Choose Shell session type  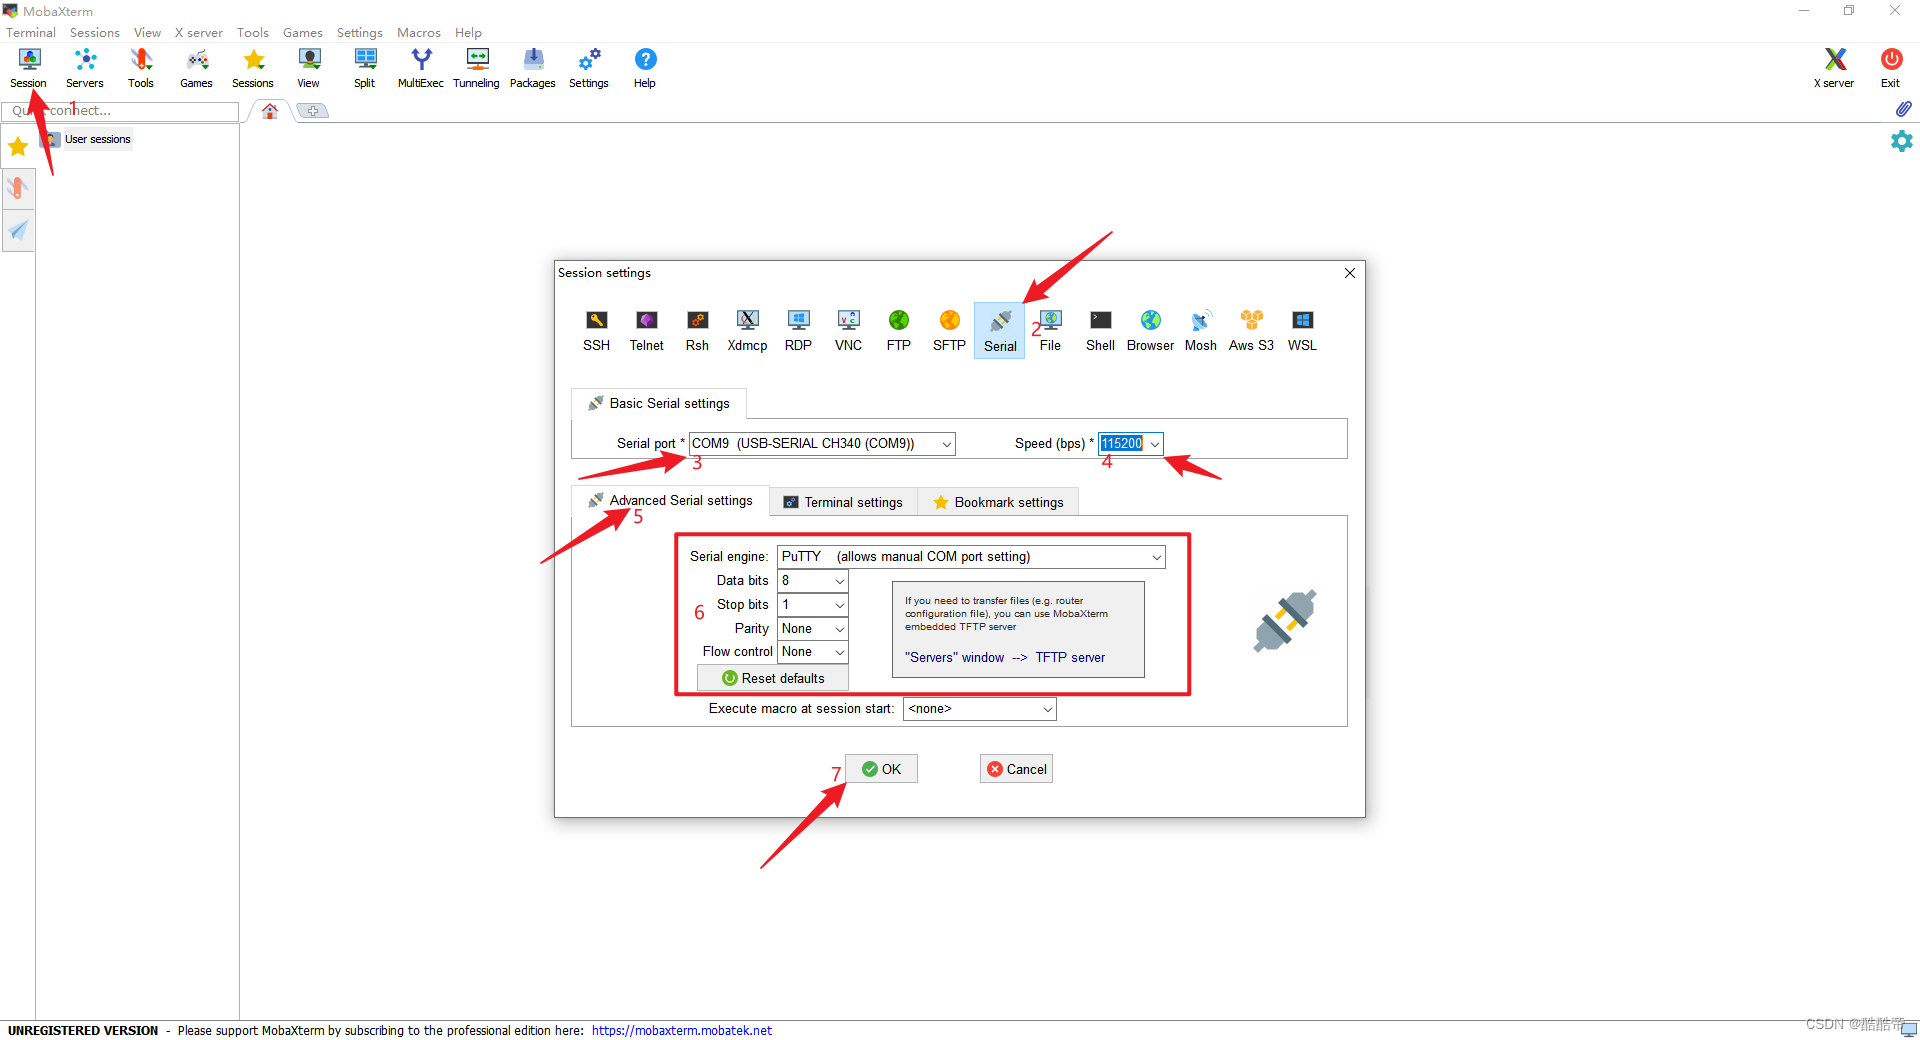[1101, 331]
